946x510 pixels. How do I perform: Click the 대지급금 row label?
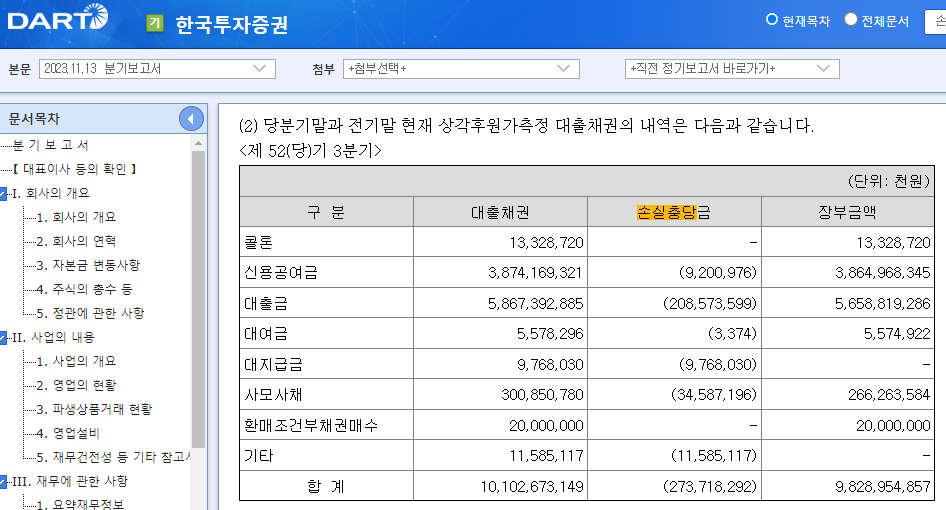[x=273, y=365]
